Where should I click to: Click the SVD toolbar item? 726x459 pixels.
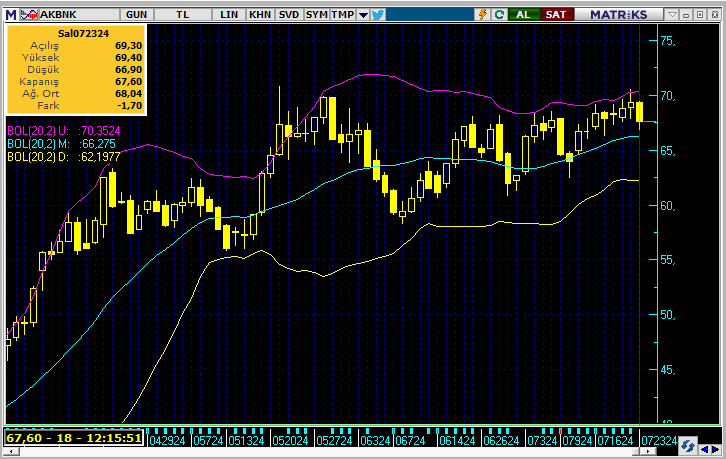point(289,14)
